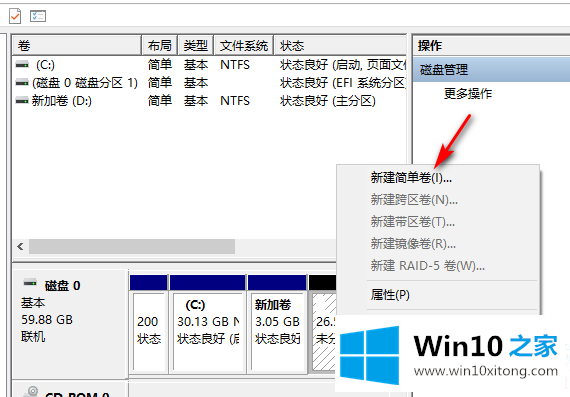Click the drive icon beside (C:) volume
Screen dimensions: 570x397
click(x=22, y=65)
